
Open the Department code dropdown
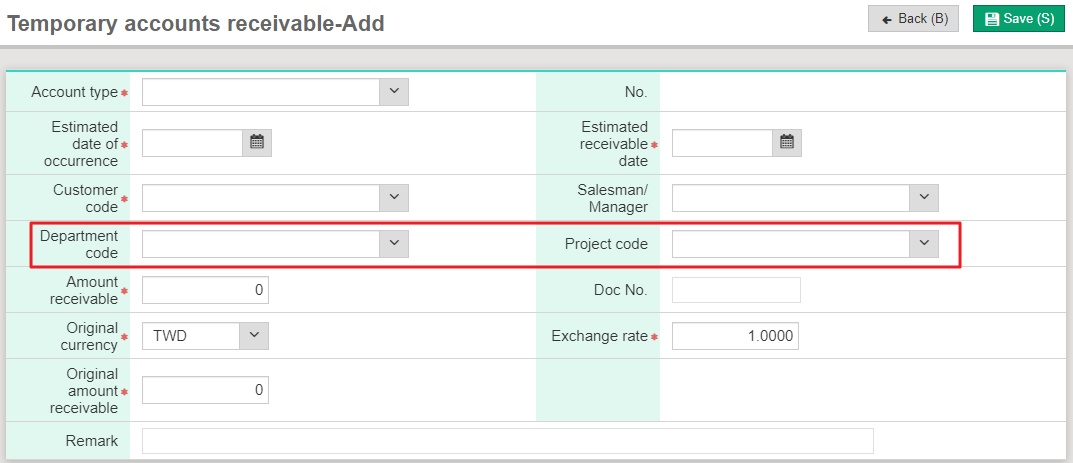(x=394, y=243)
